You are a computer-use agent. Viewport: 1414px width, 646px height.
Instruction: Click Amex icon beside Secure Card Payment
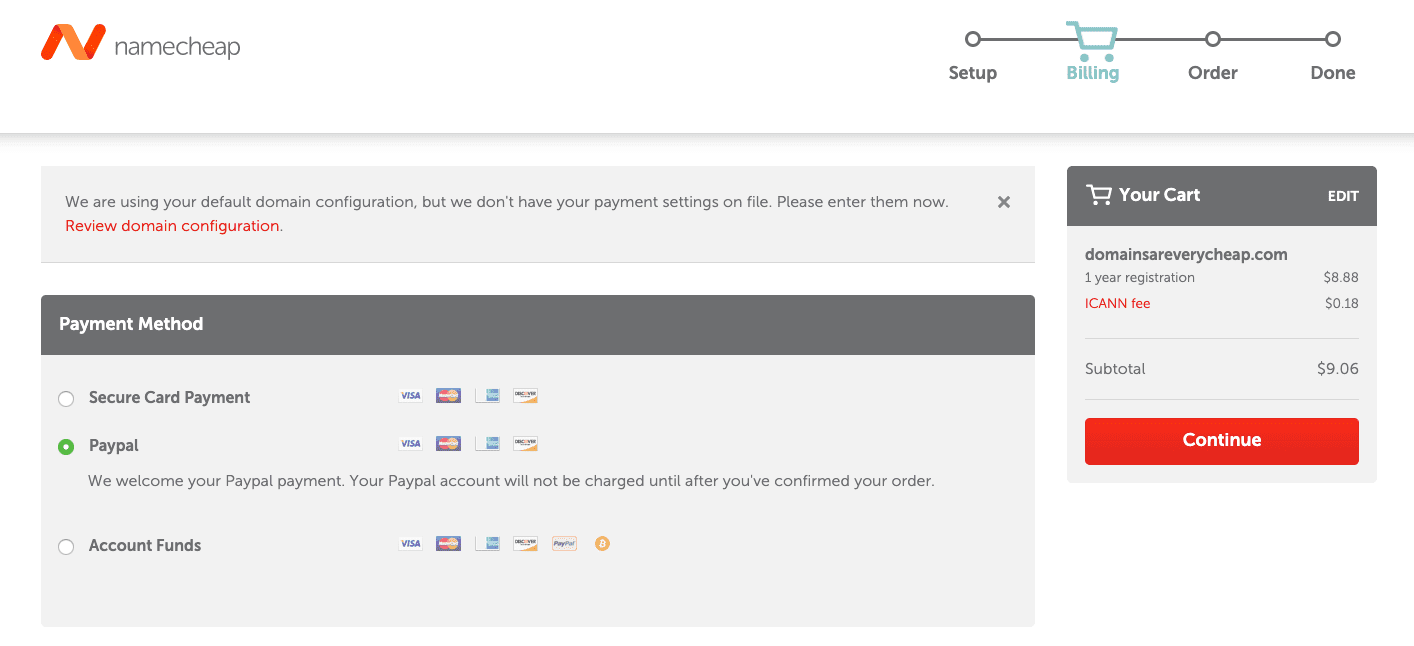(487, 396)
